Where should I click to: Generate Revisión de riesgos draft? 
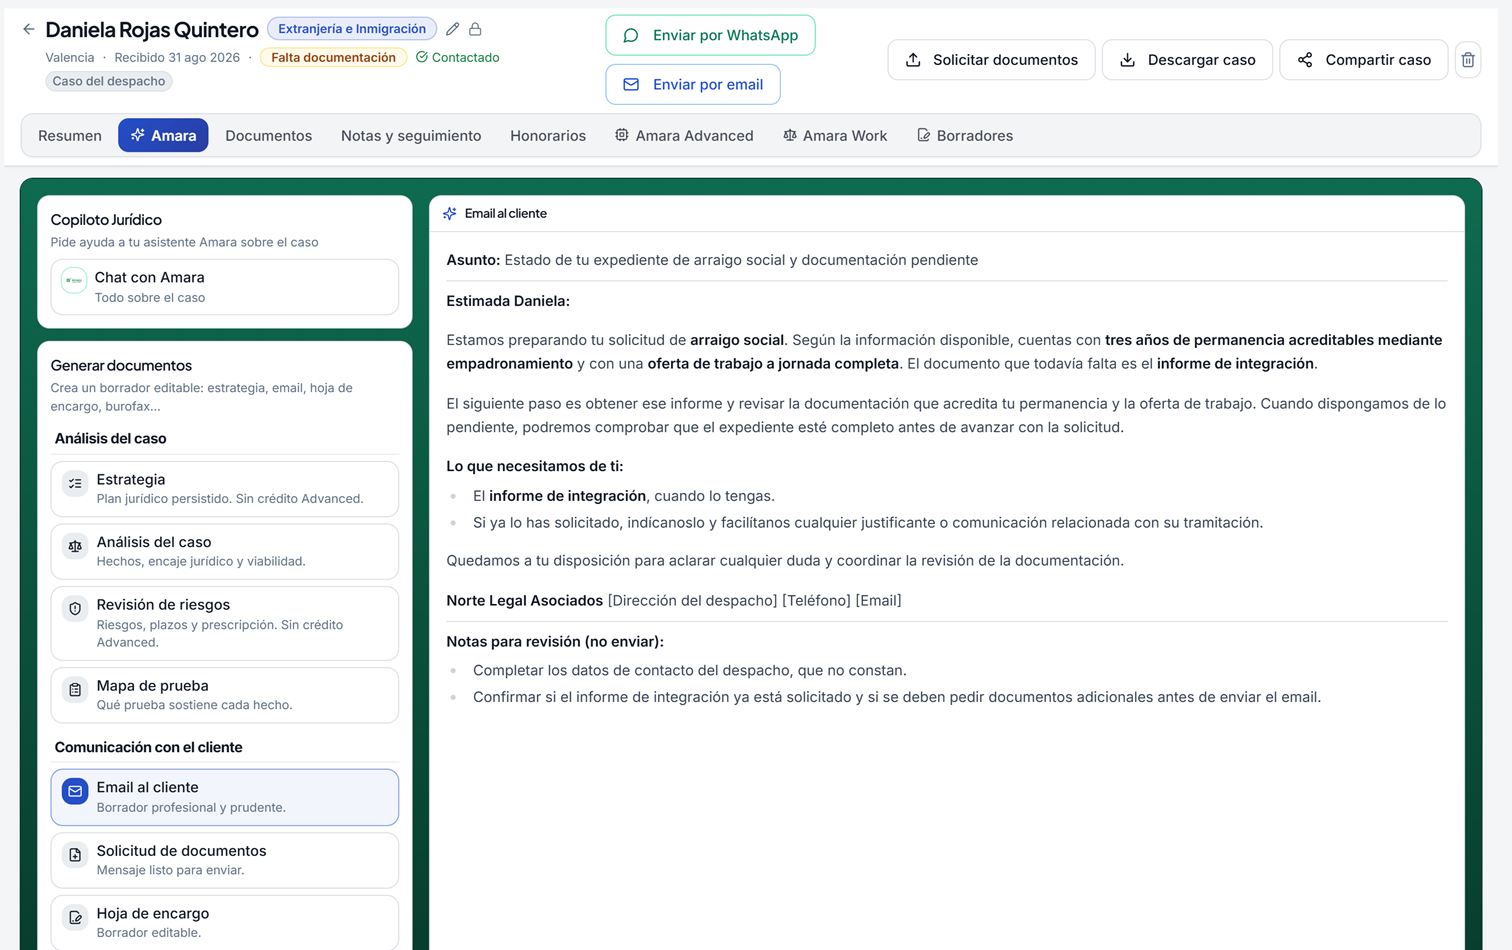point(225,623)
